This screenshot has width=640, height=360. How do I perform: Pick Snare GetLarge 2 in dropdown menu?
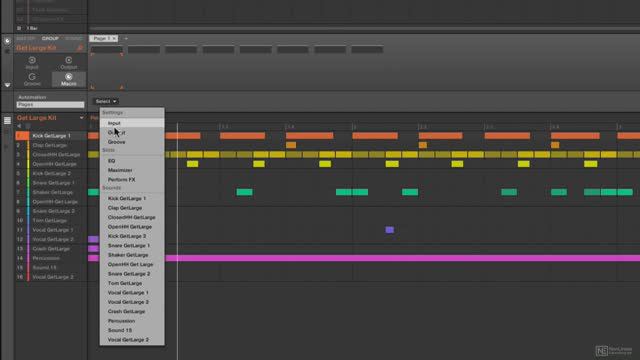(x=132, y=273)
